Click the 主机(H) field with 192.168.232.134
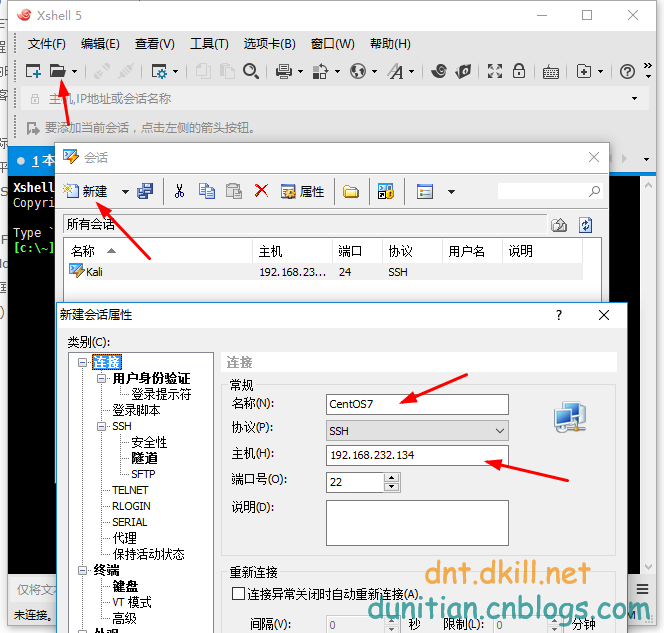664x633 pixels. [417, 455]
